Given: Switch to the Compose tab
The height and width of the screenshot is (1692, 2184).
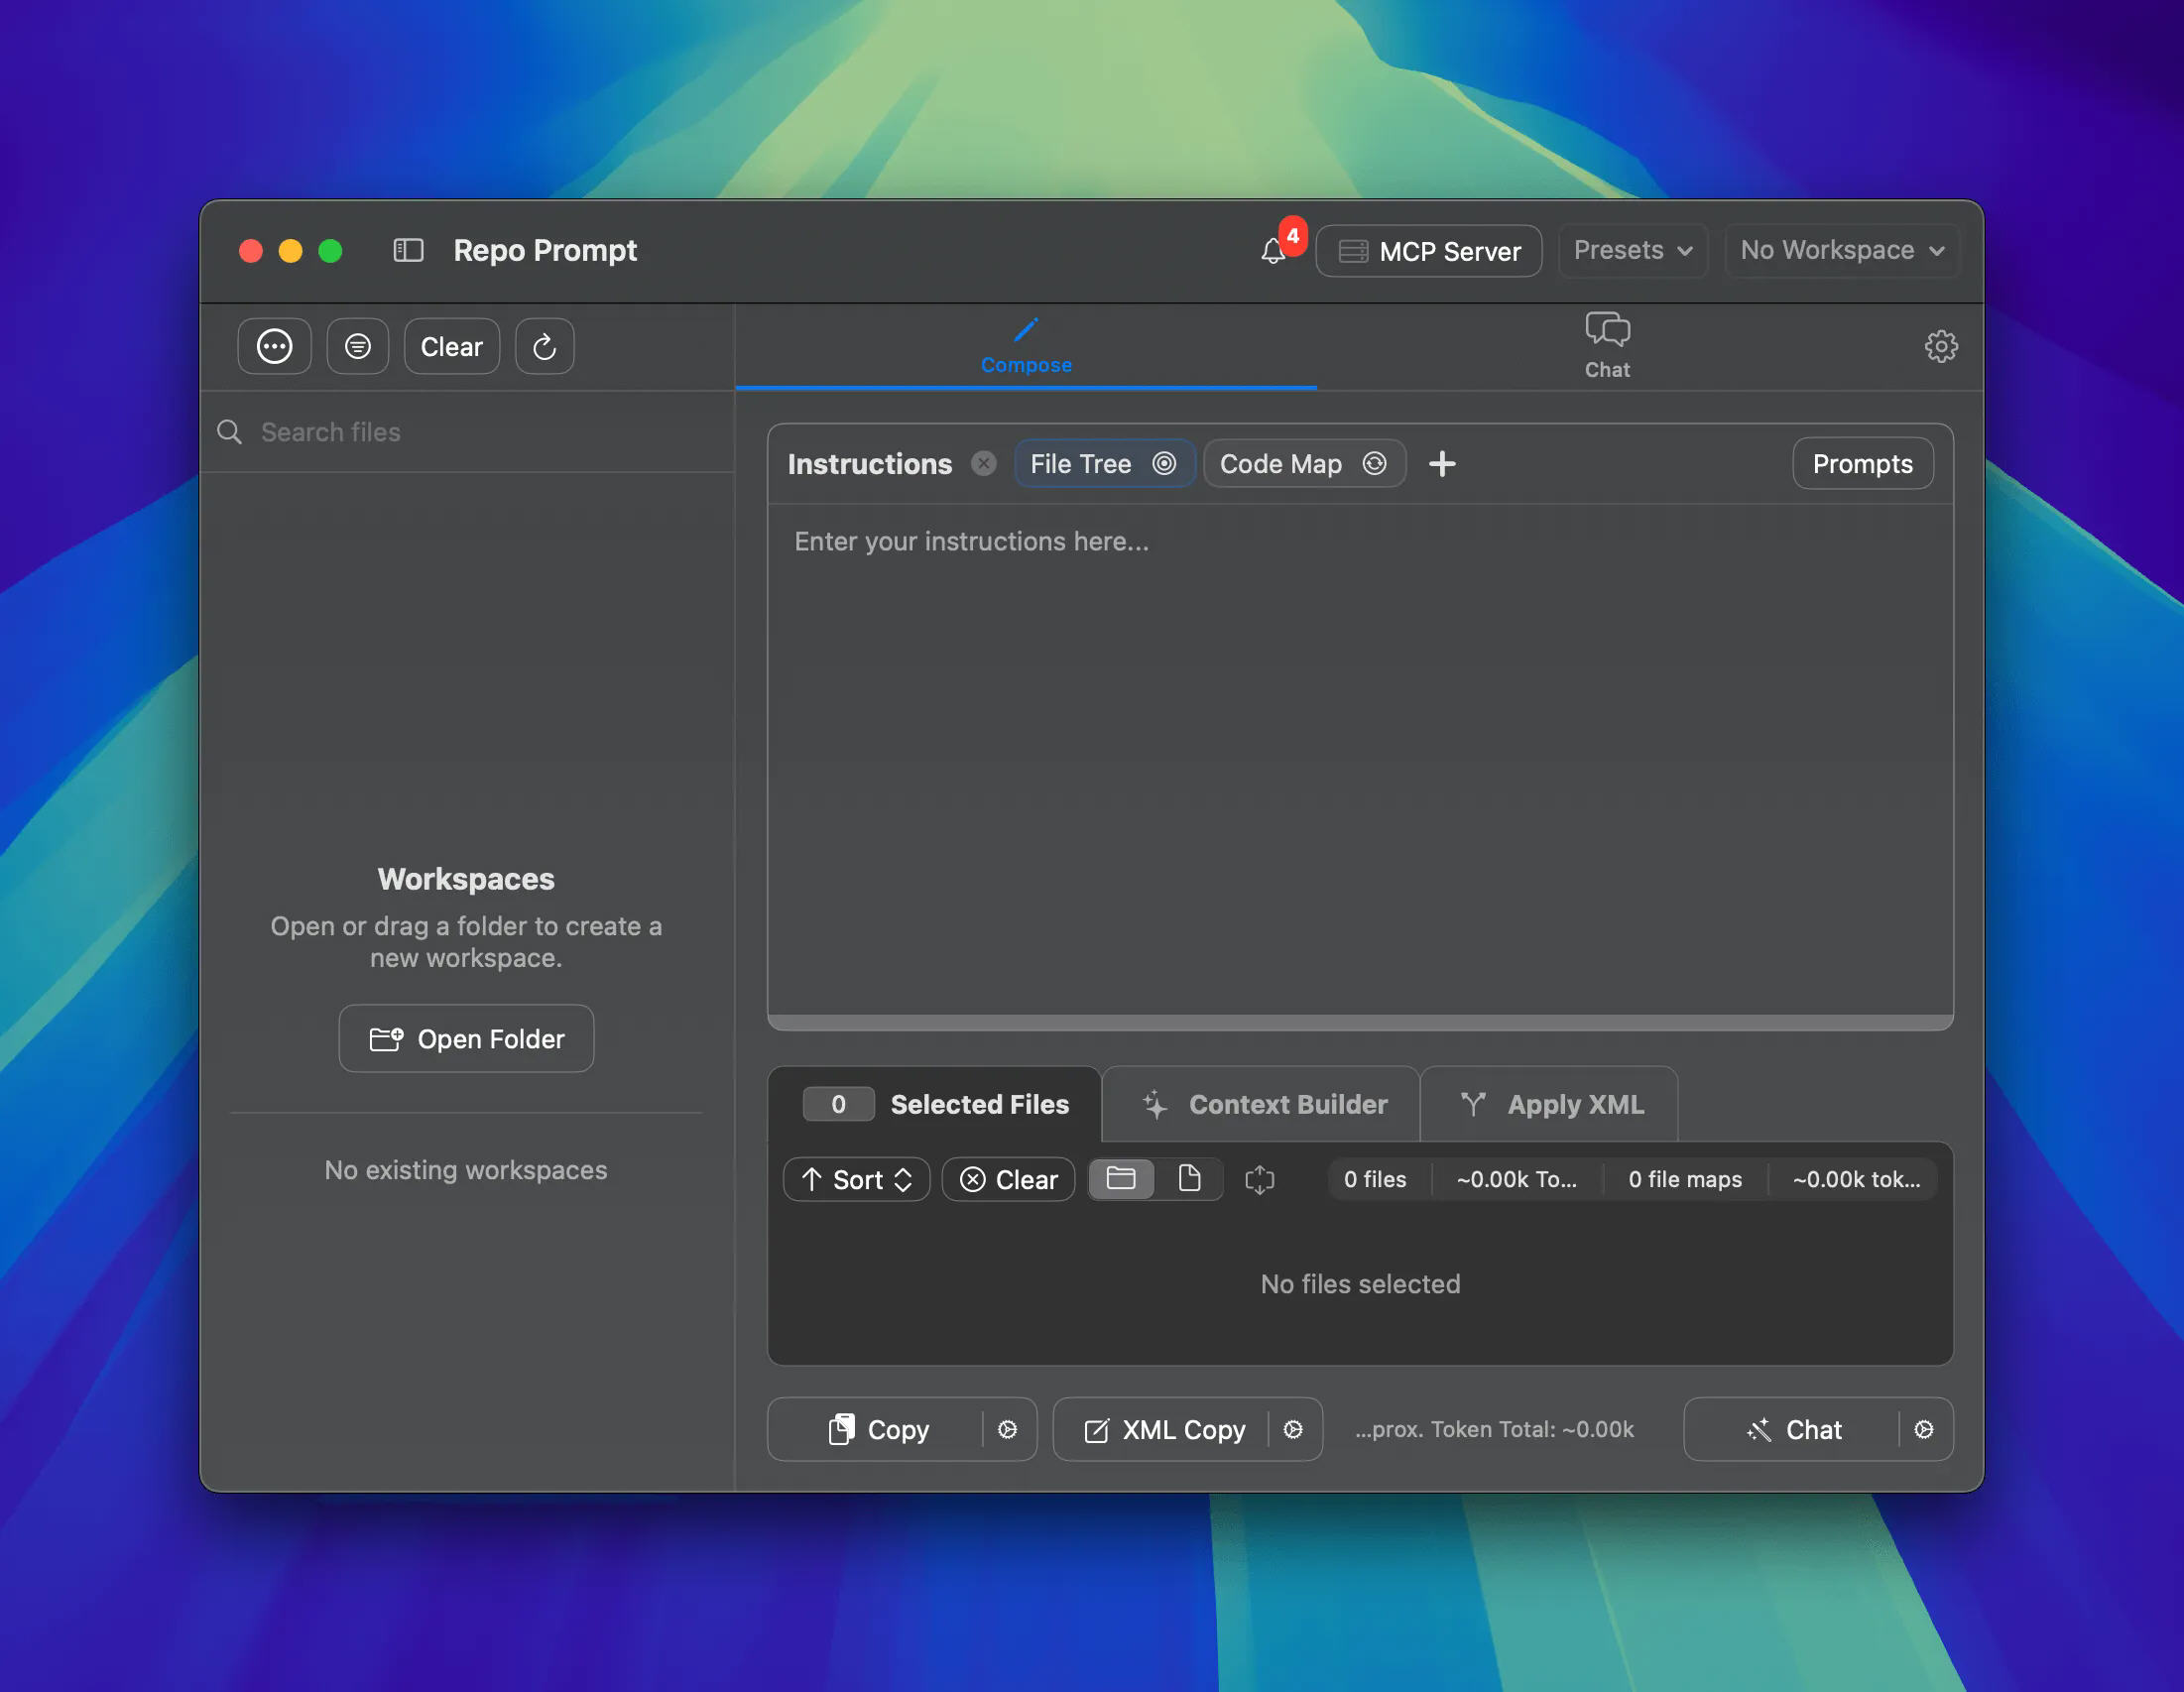Looking at the screenshot, I should coord(1026,346).
